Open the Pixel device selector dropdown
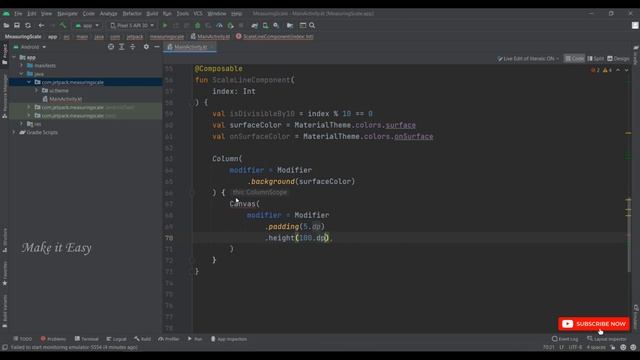640x360 pixels. coord(132,25)
